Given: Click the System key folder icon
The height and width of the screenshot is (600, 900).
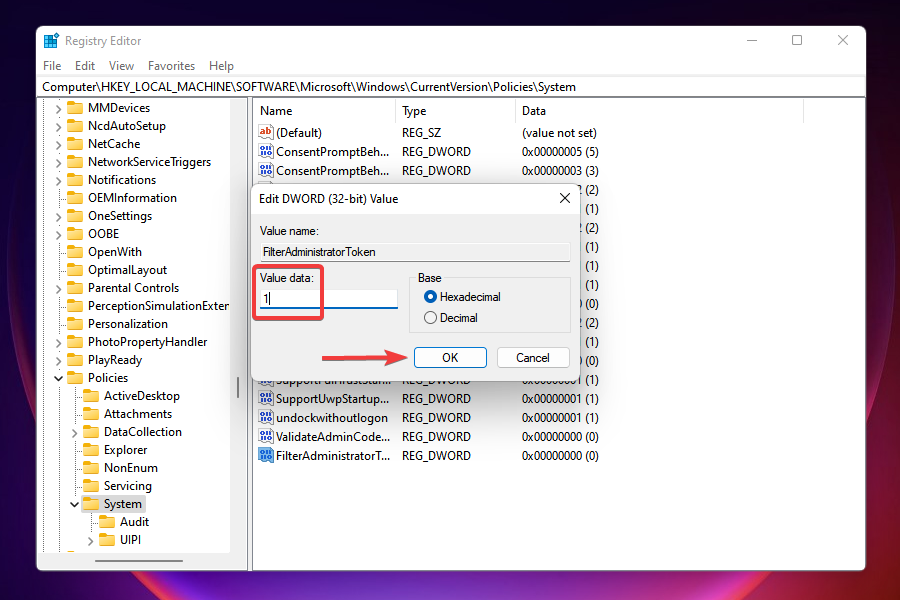Looking at the screenshot, I should point(91,504).
